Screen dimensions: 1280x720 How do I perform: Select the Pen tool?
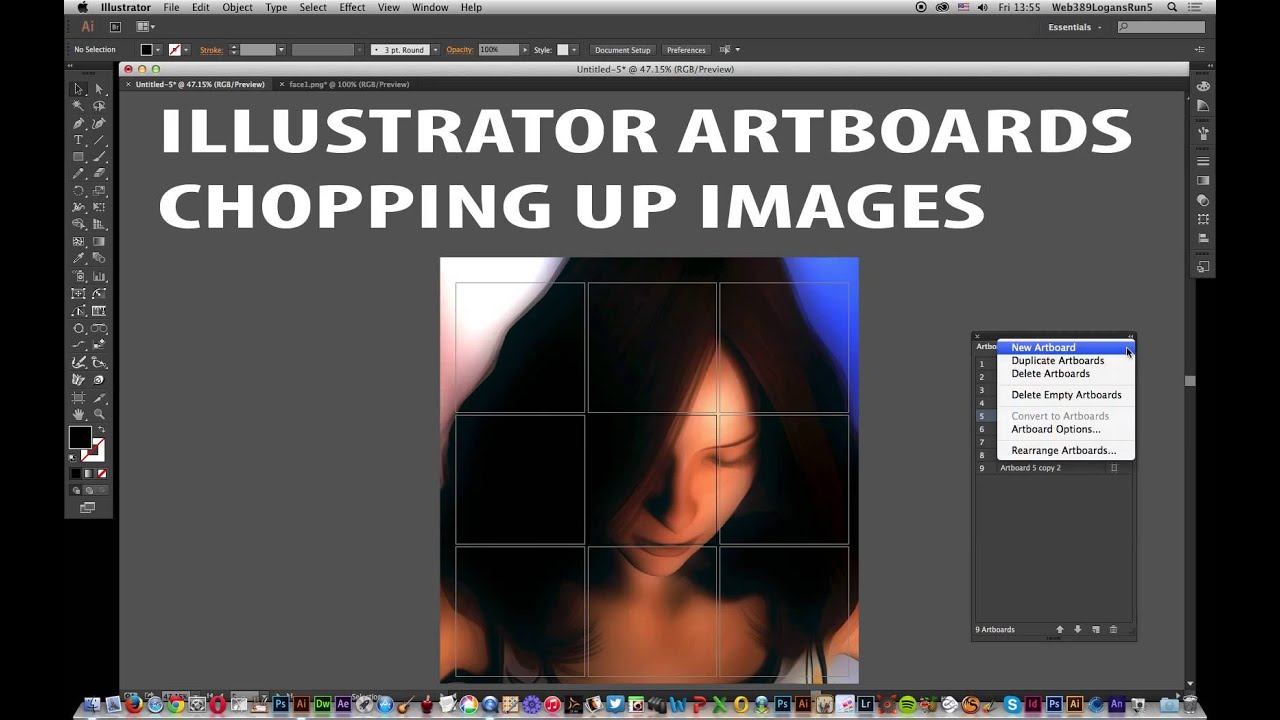tap(78, 123)
